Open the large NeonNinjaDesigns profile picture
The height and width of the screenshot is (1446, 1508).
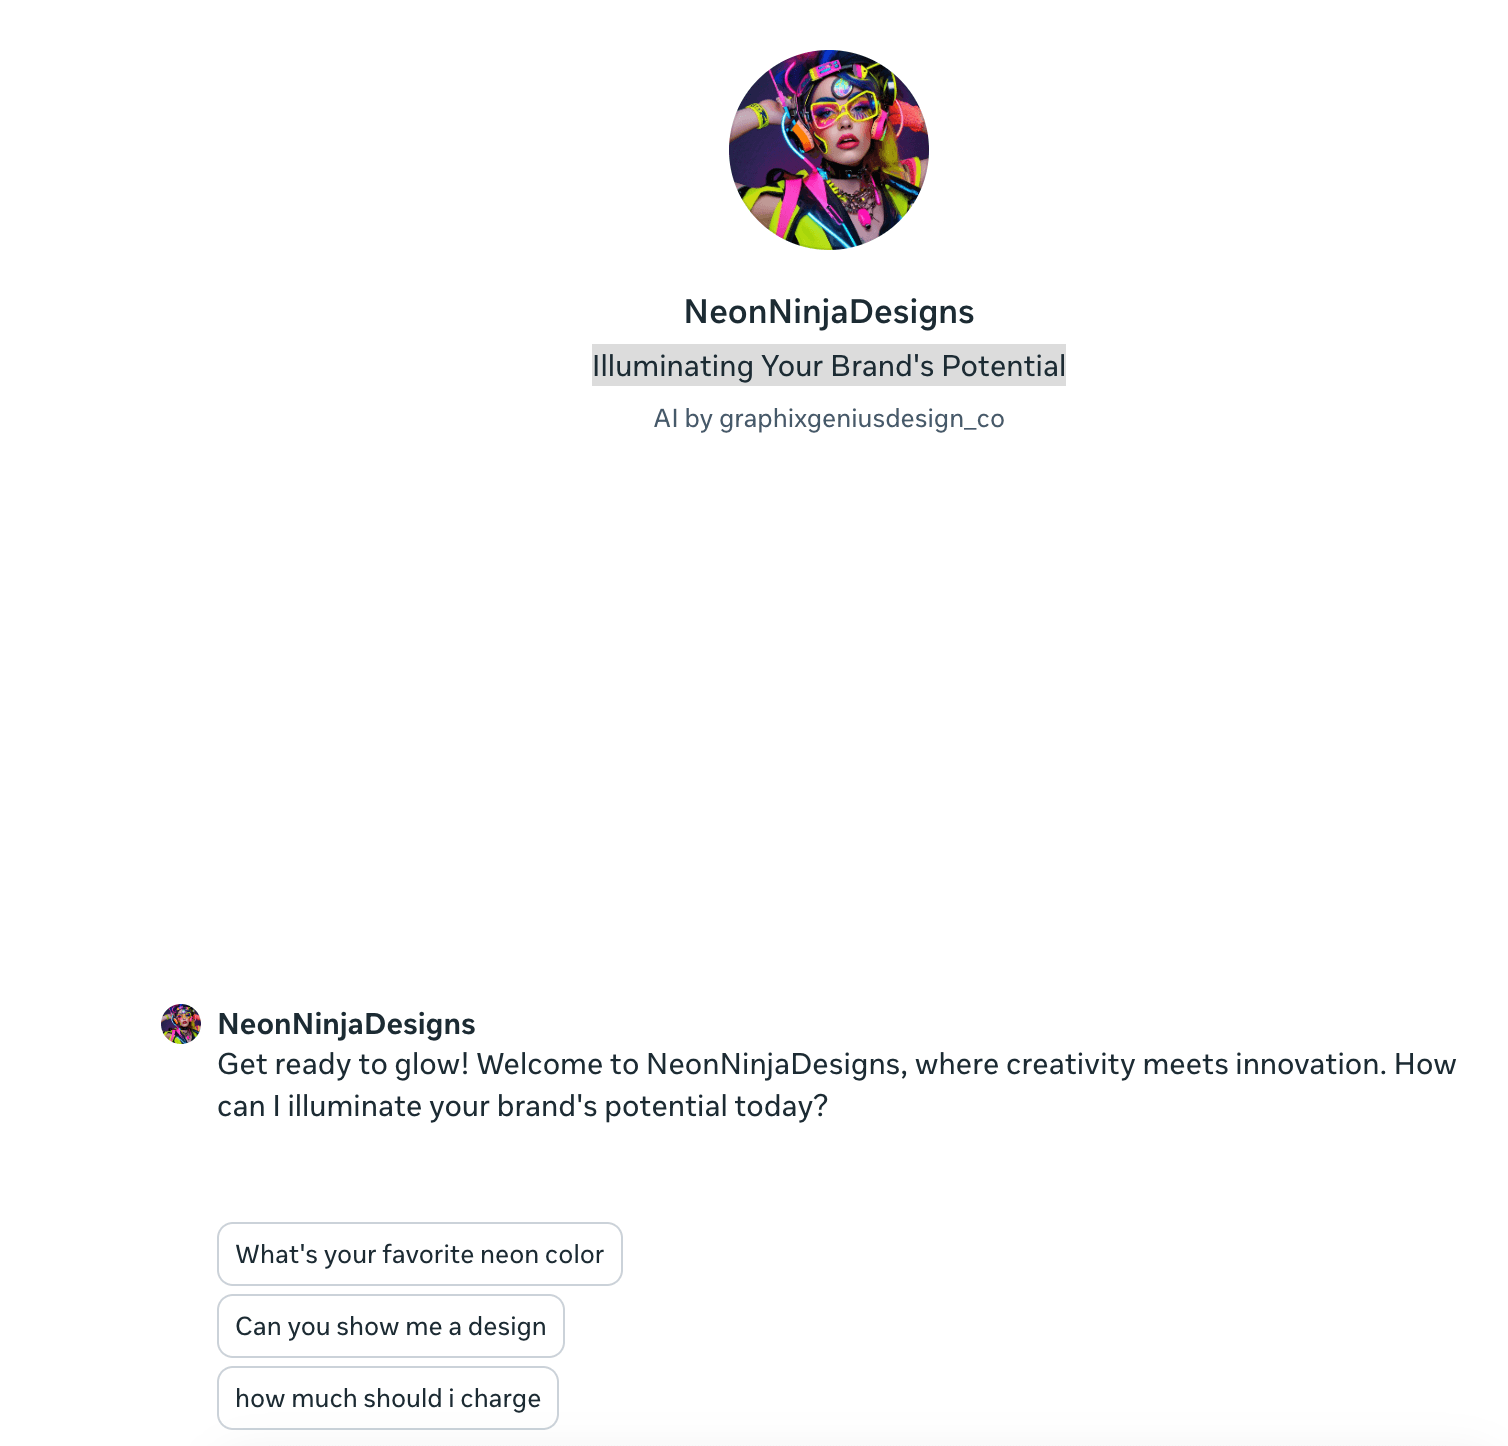829,150
